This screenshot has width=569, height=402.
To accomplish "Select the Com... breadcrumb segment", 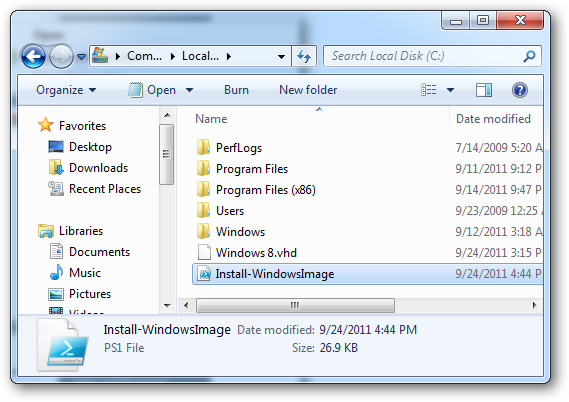I will coord(144,56).
